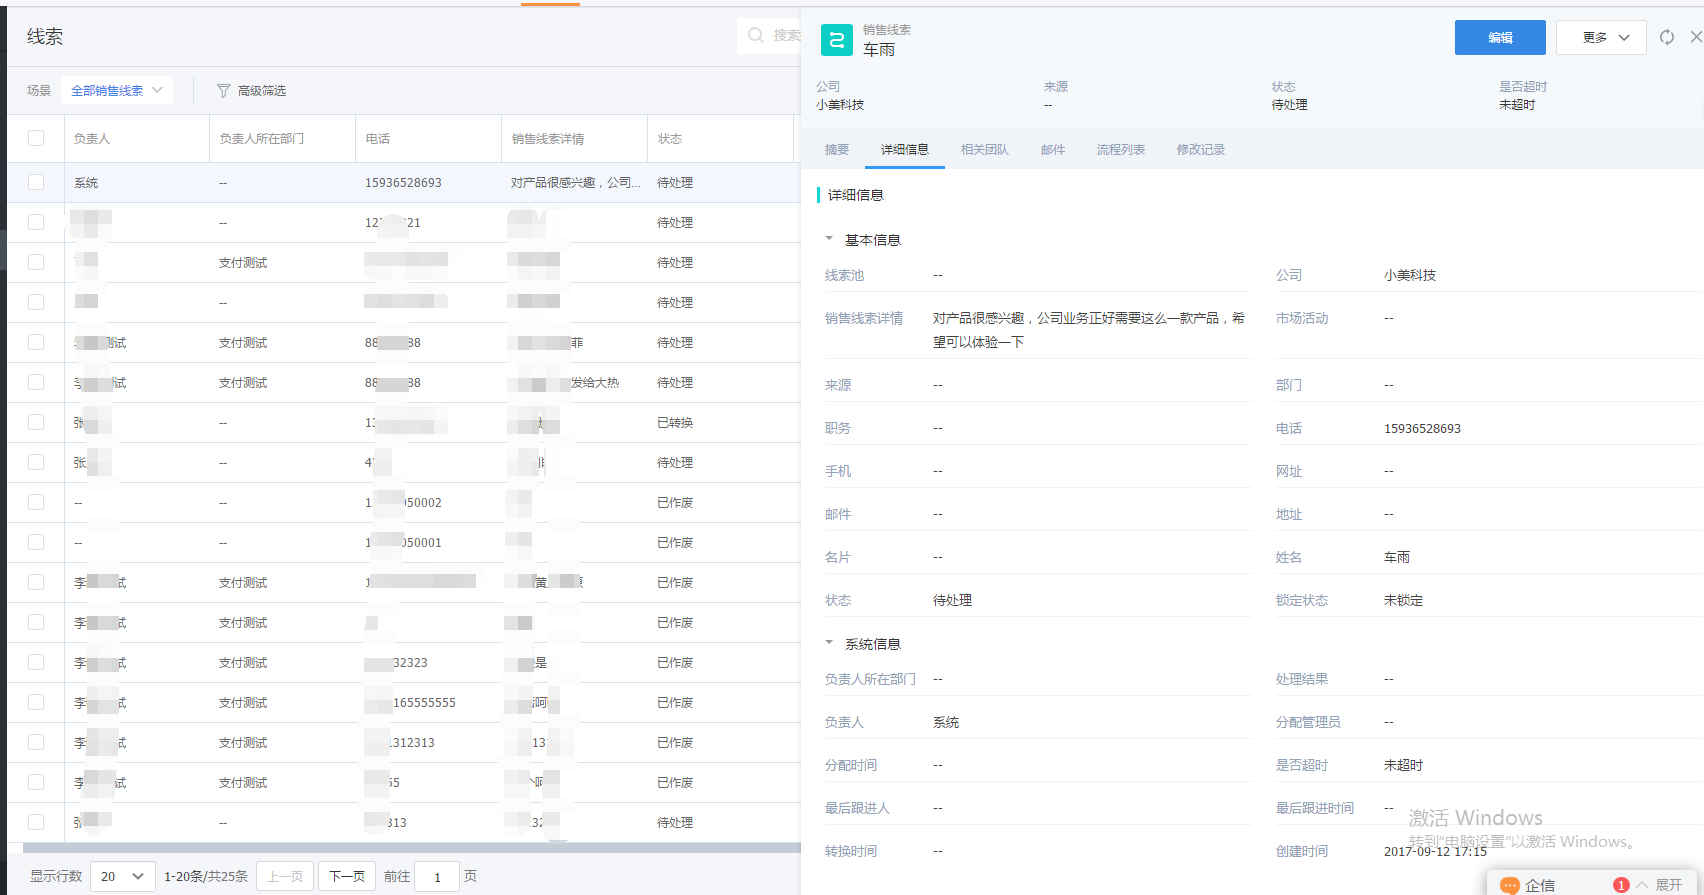This screenshot has height=895, width=1704.
Task: Click the teal sales lead icon
Action: click(837, 40)
